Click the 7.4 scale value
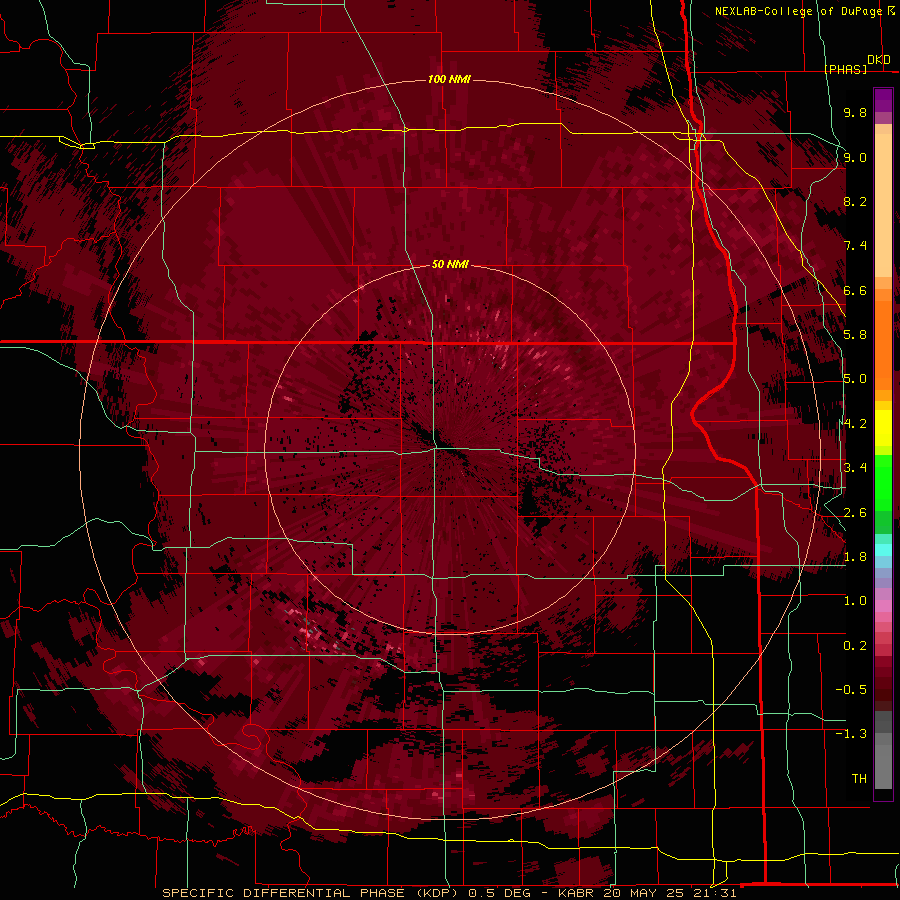 coord(855,246)
